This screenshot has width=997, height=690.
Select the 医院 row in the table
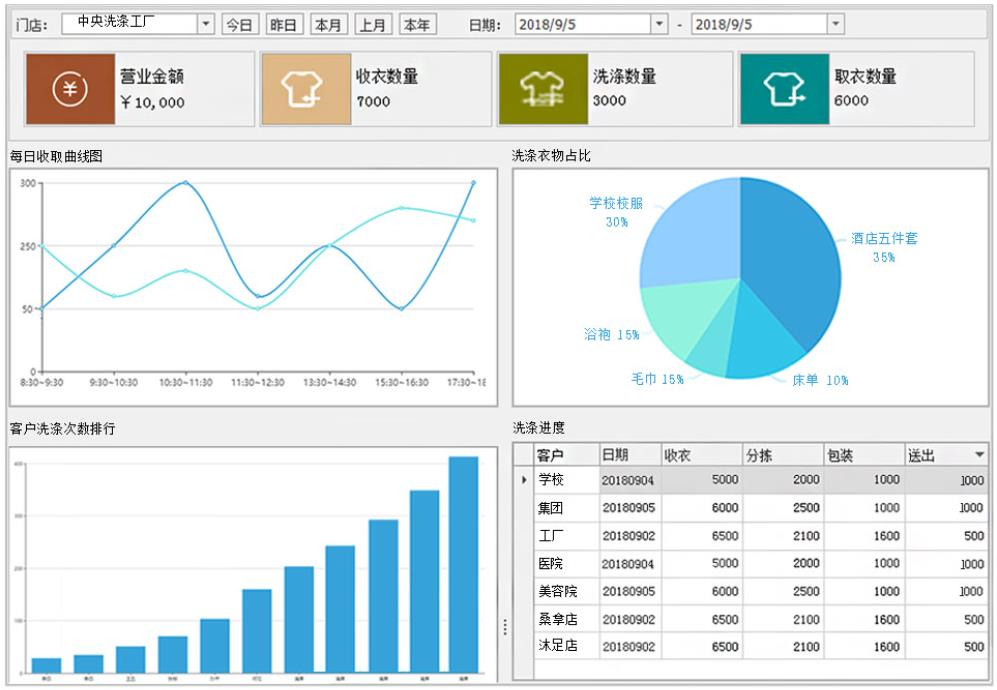(564, 563)
